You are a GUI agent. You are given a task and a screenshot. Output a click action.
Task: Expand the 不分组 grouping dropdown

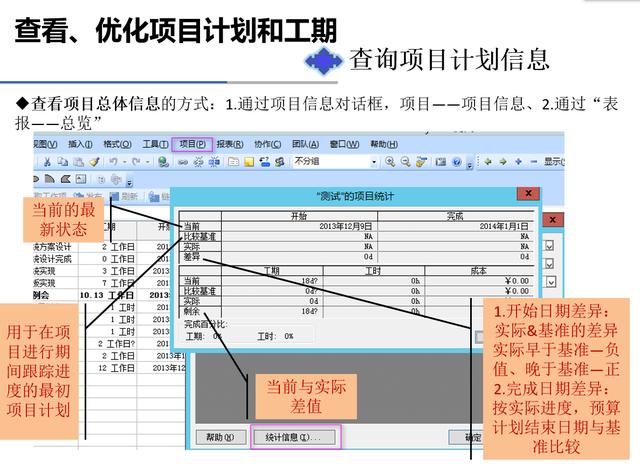pos(374,161)
